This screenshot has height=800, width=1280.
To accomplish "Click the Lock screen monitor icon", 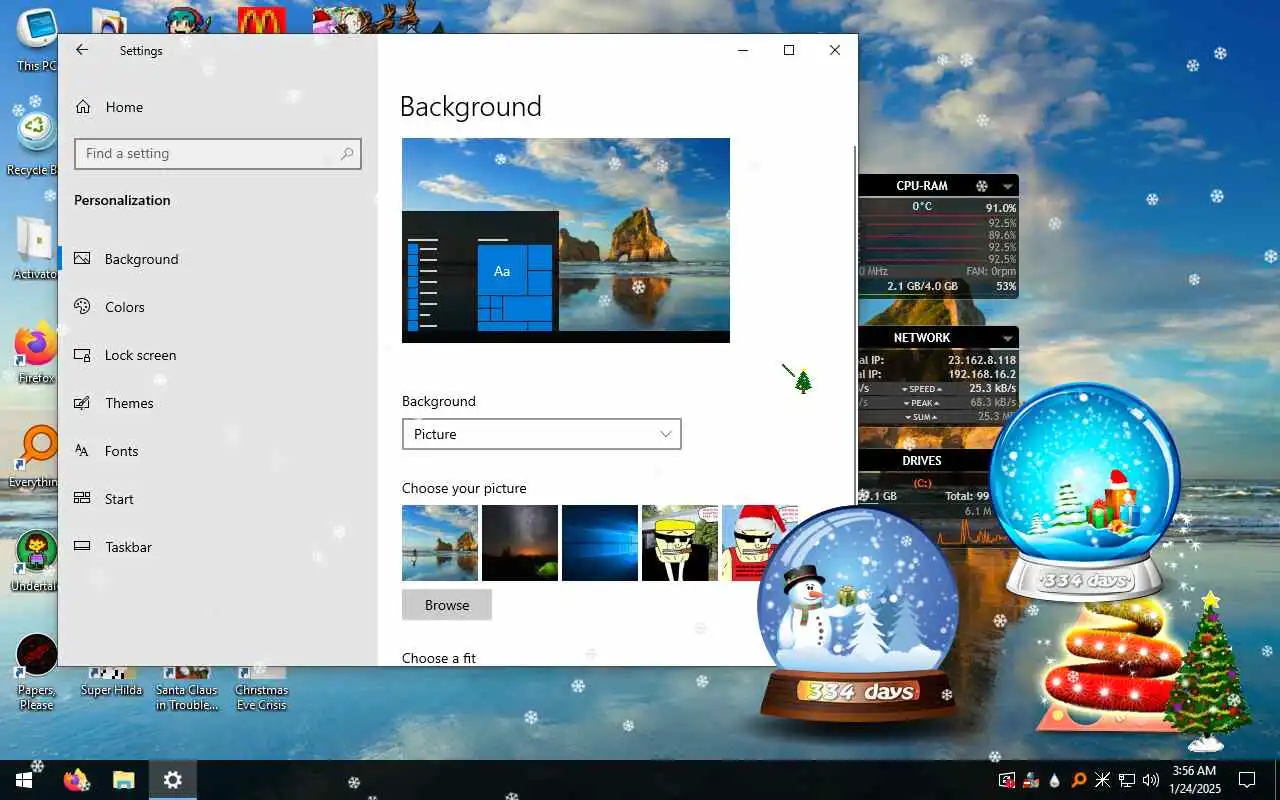I will 83,355.
